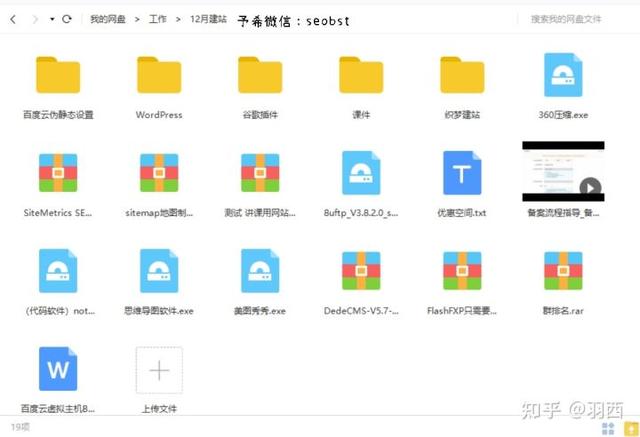Select the 美图秀秀.exe icon
This screenshot has height=437, width=640.
(260, 271)
